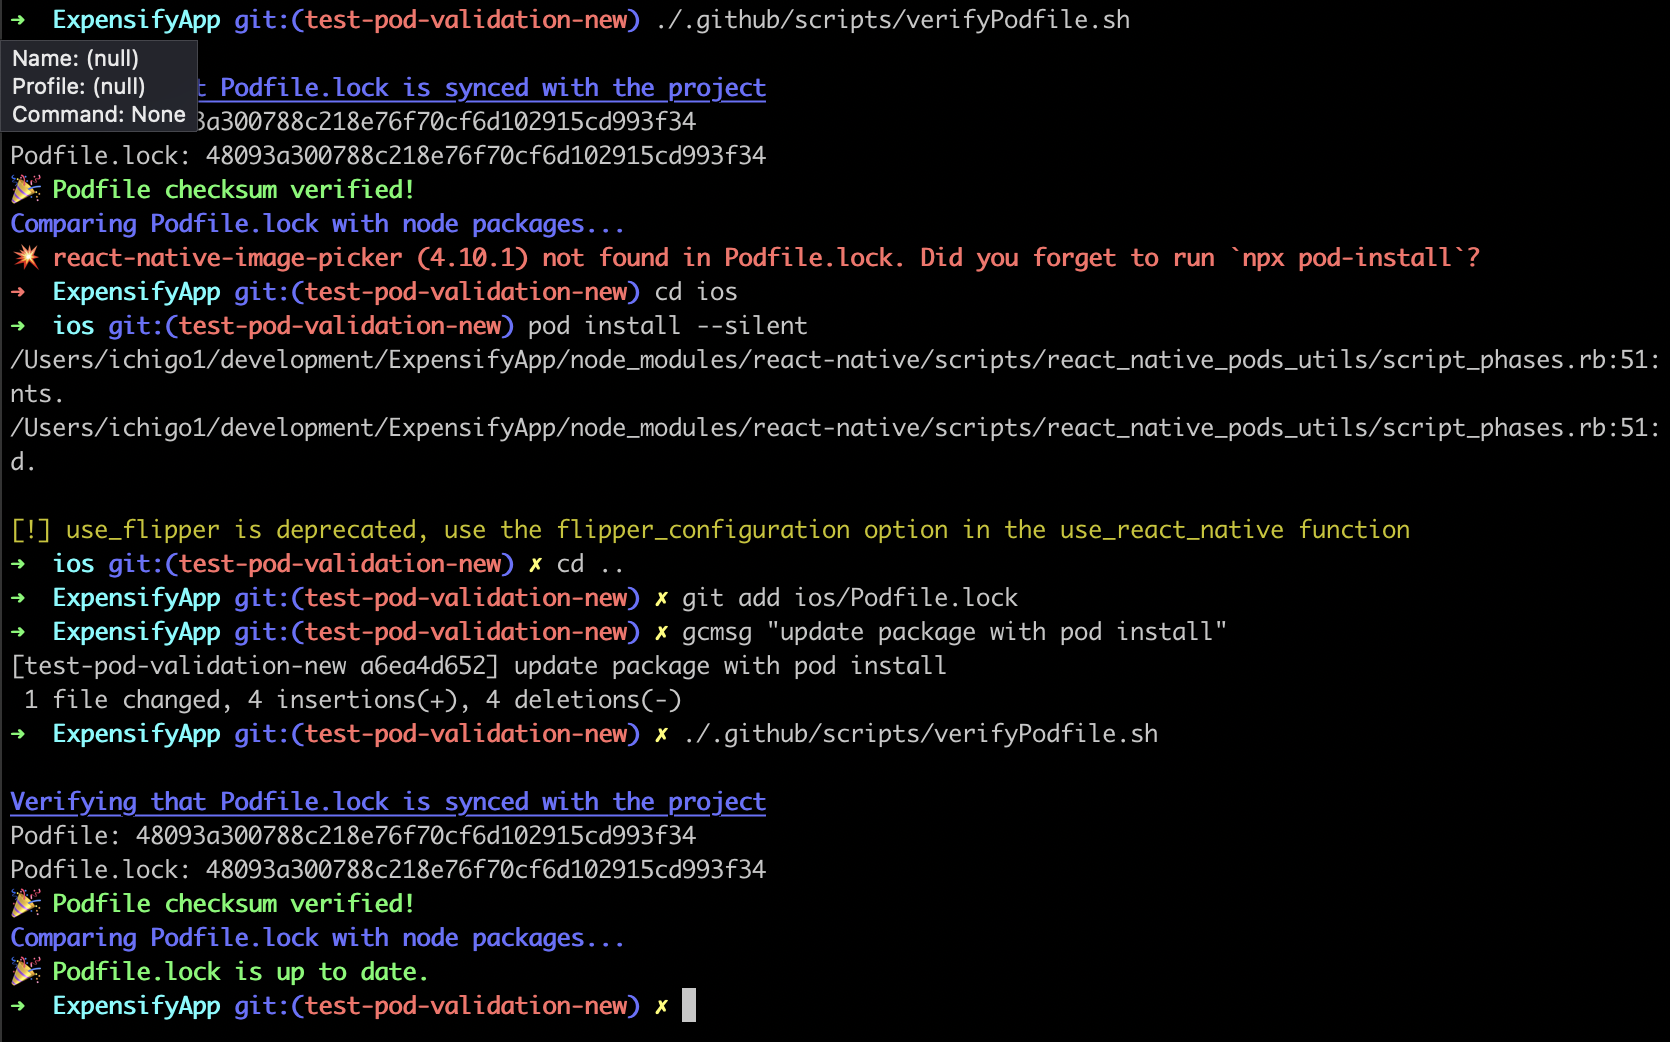
Task: Click the red explosion emoji on the error line
Action: point(26,257)
